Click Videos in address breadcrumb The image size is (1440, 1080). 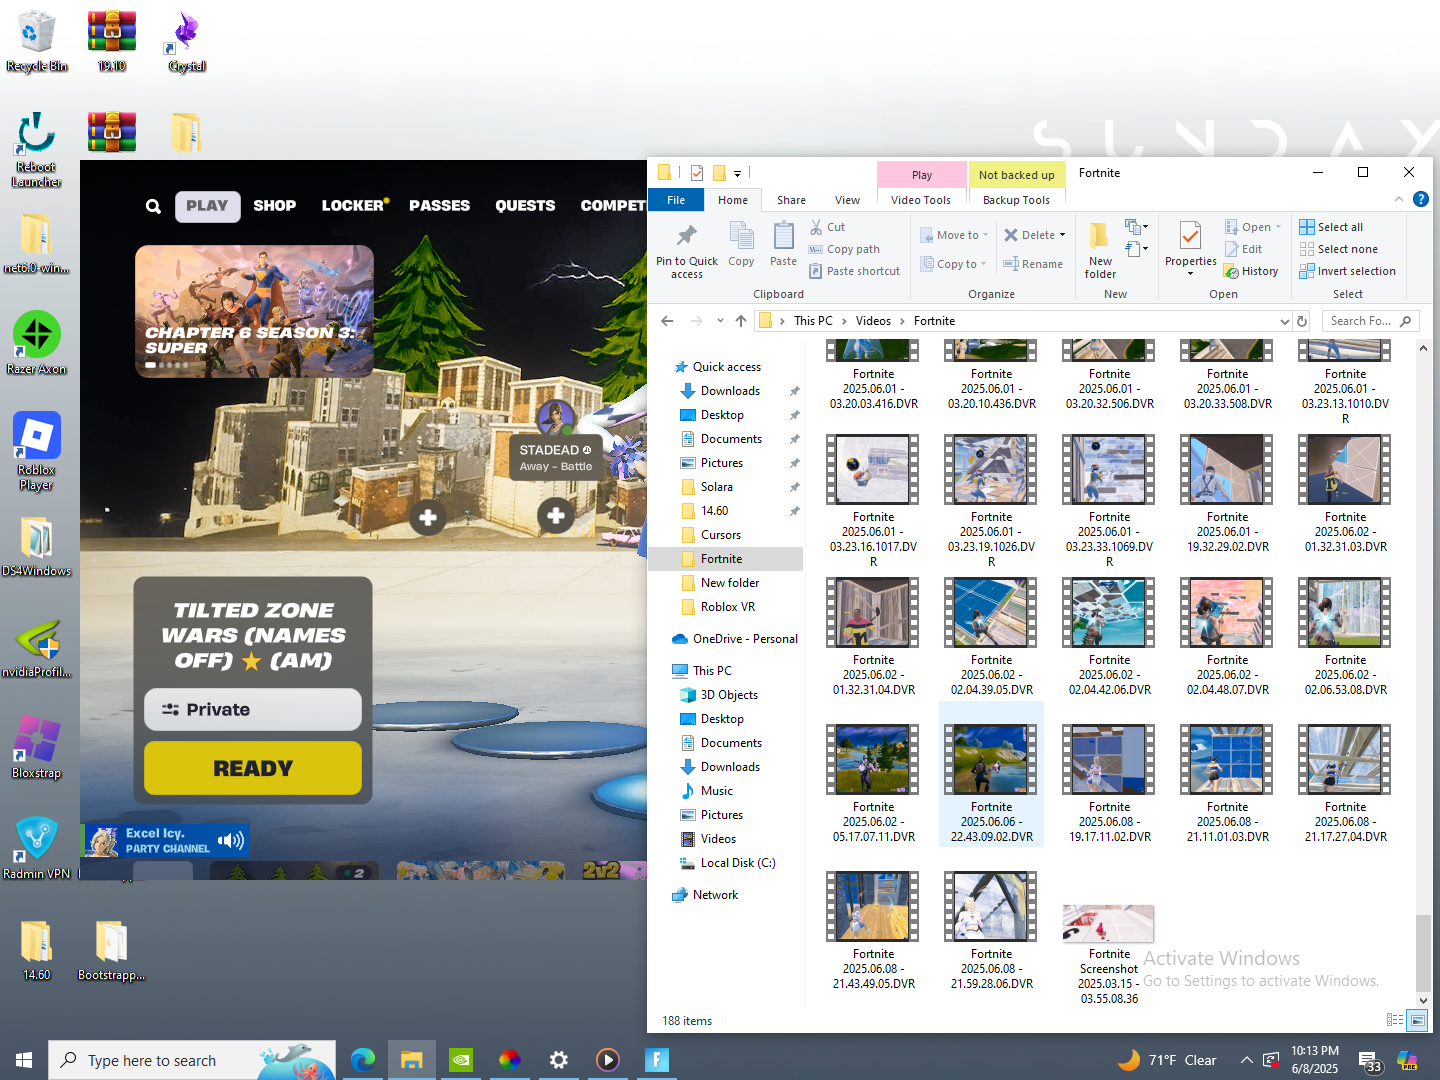[x=873, y=321]
